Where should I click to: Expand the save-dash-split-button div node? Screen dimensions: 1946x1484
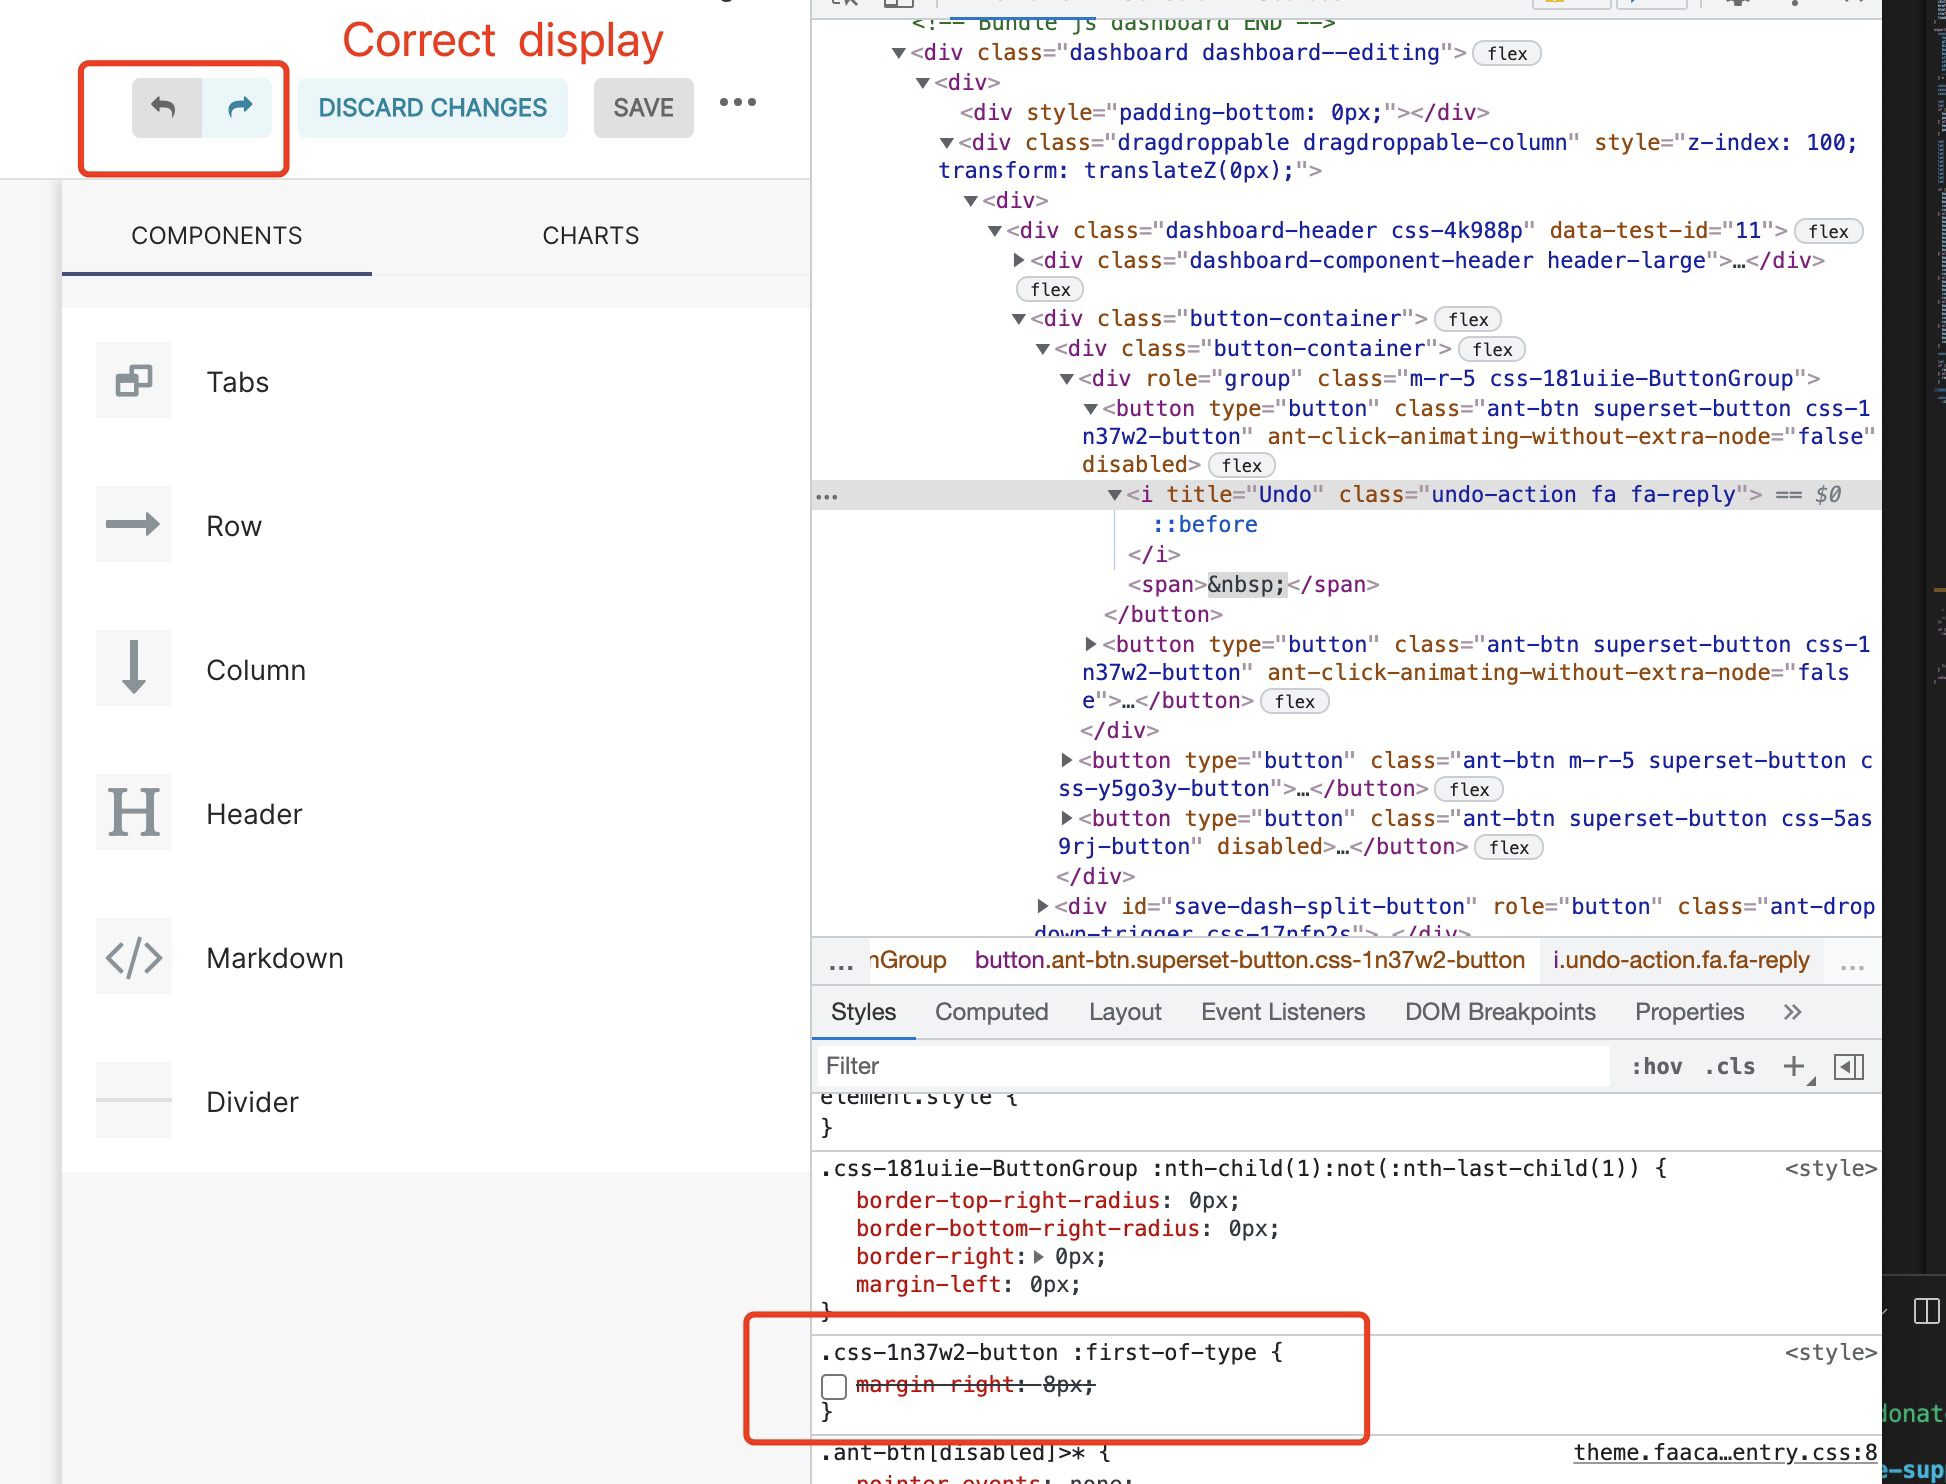(1043, 906)
